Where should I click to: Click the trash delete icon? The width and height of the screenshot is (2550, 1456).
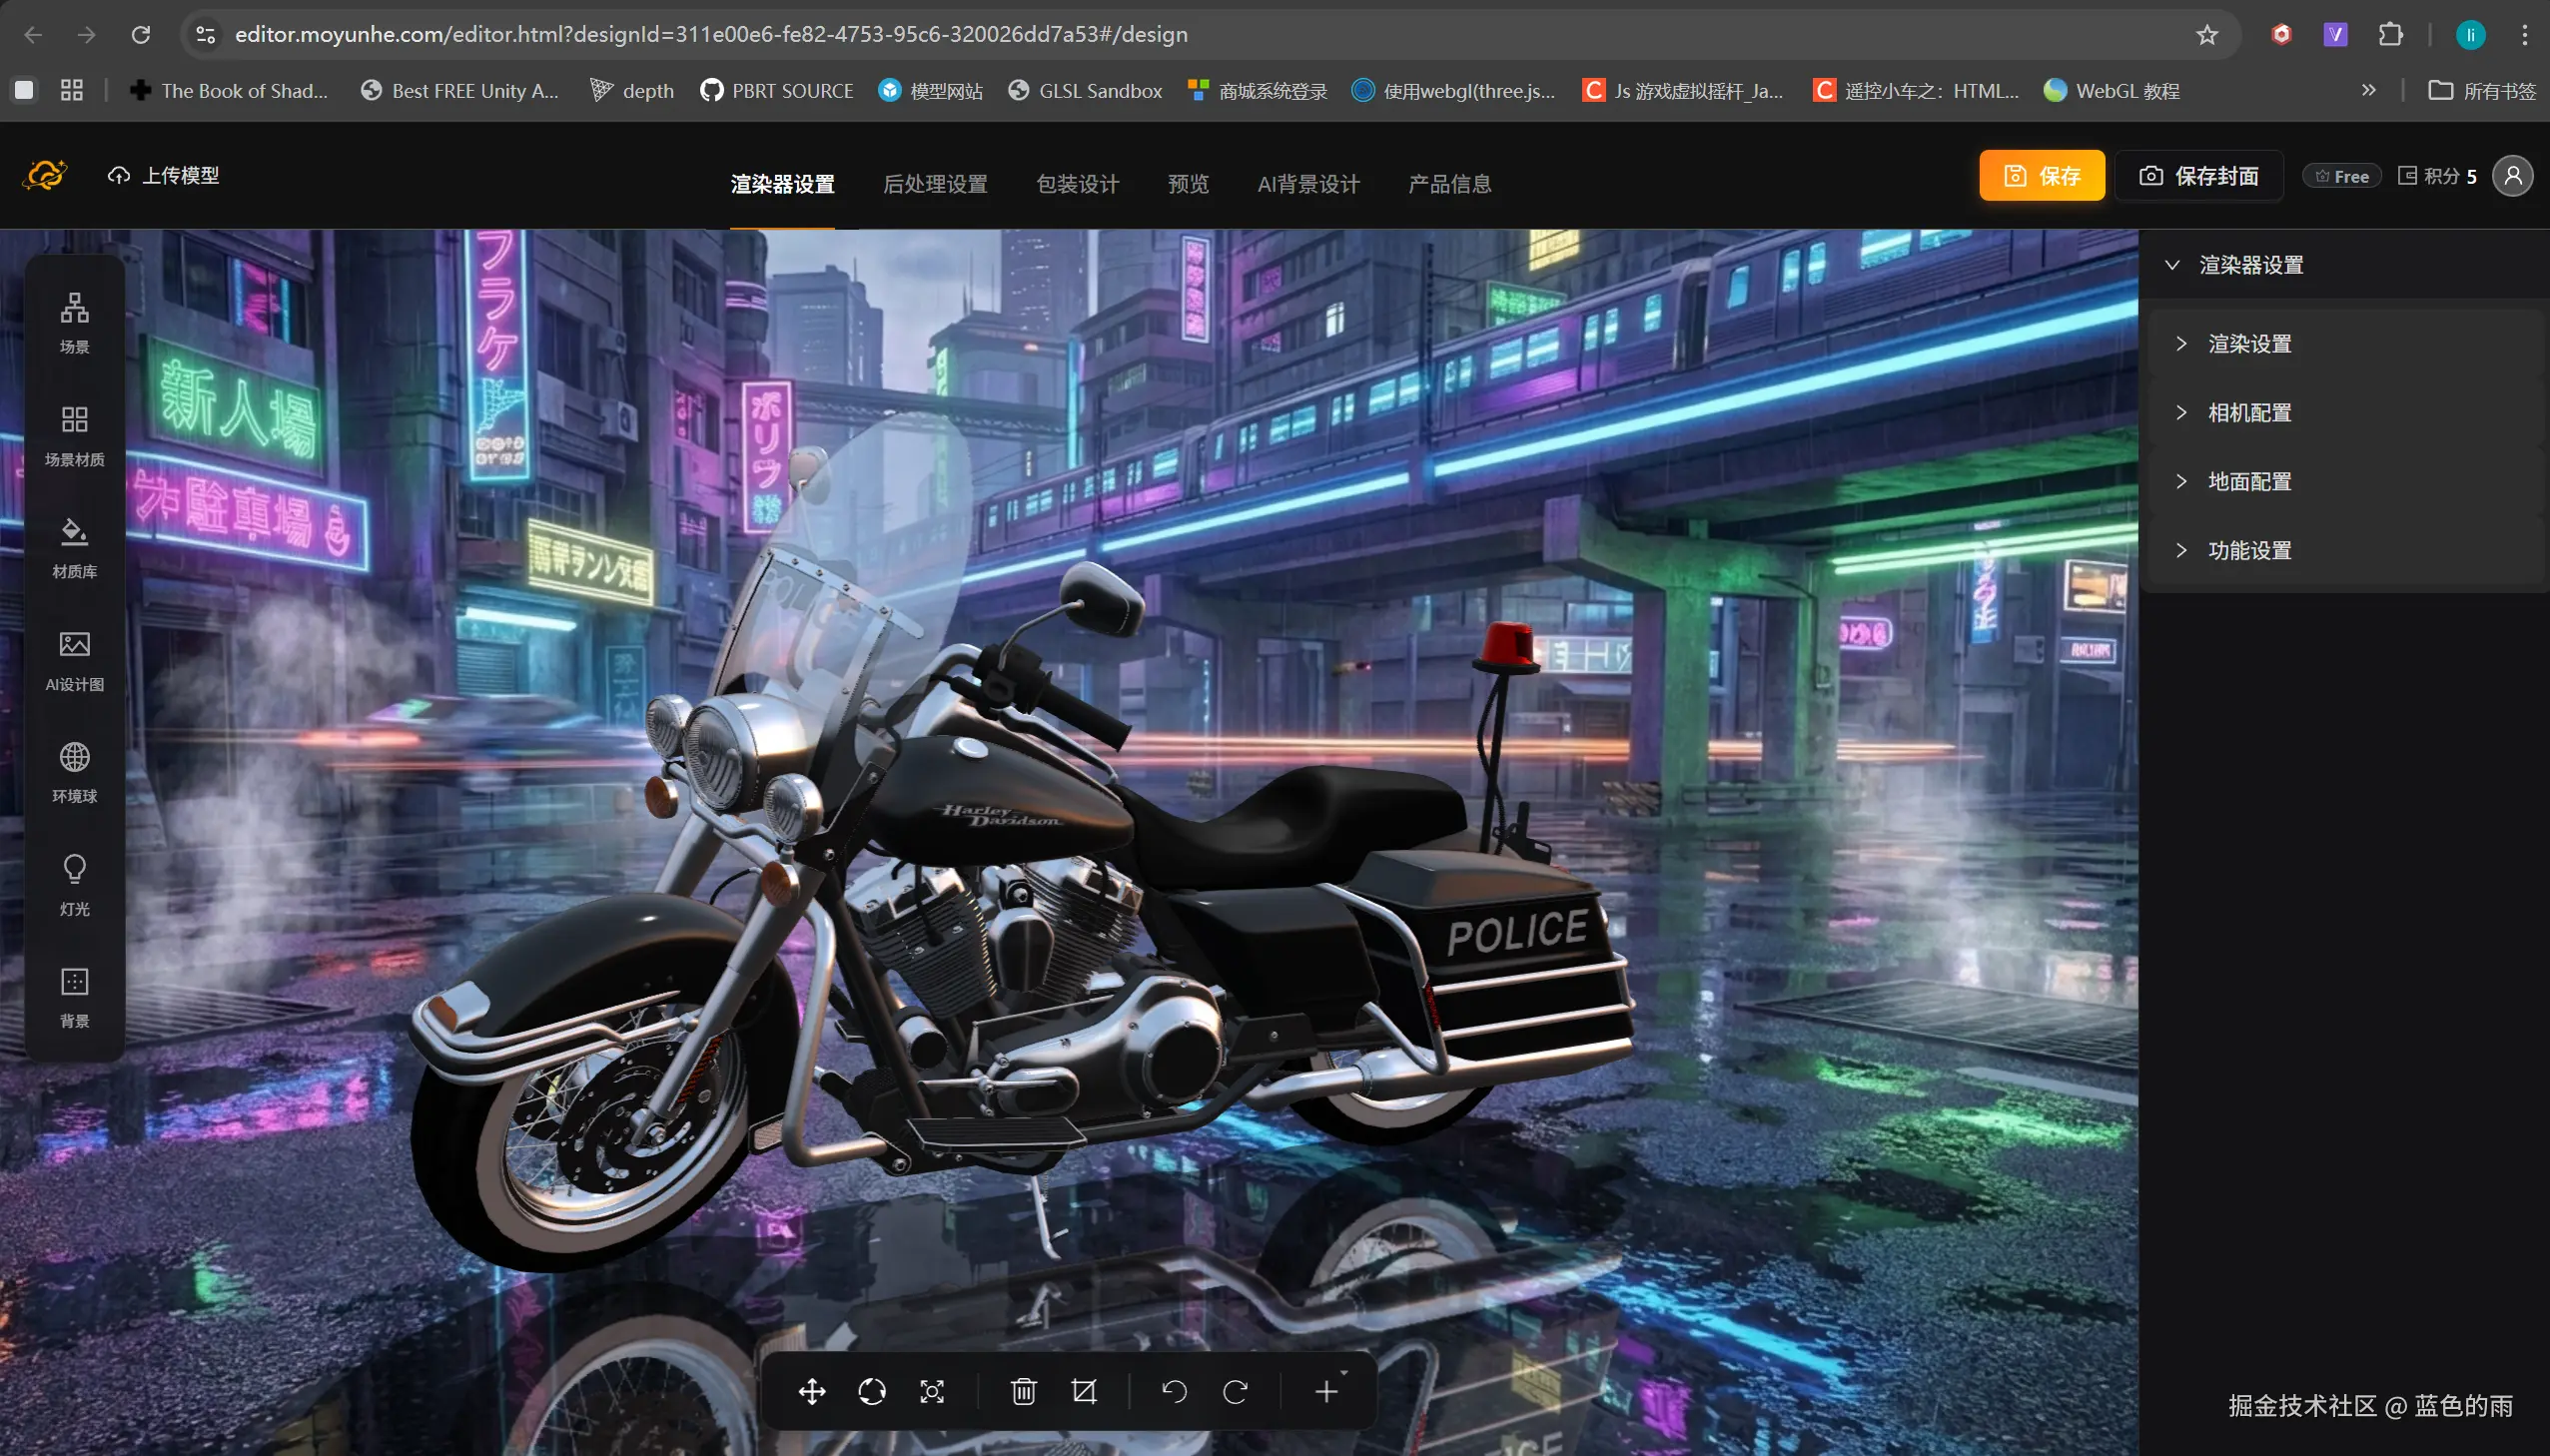(1023, 1391)
